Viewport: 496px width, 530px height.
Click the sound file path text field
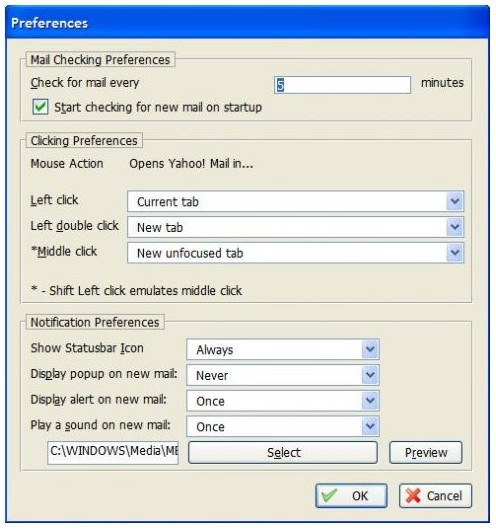[x=113, y=452]
